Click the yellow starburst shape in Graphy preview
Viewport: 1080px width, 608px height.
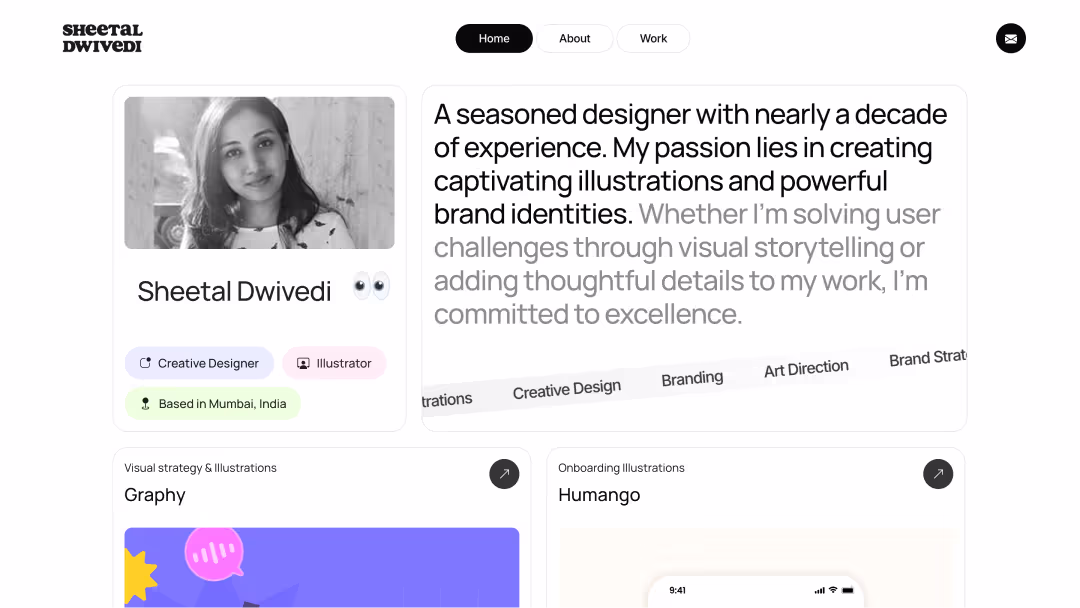(x=141, y=576)
